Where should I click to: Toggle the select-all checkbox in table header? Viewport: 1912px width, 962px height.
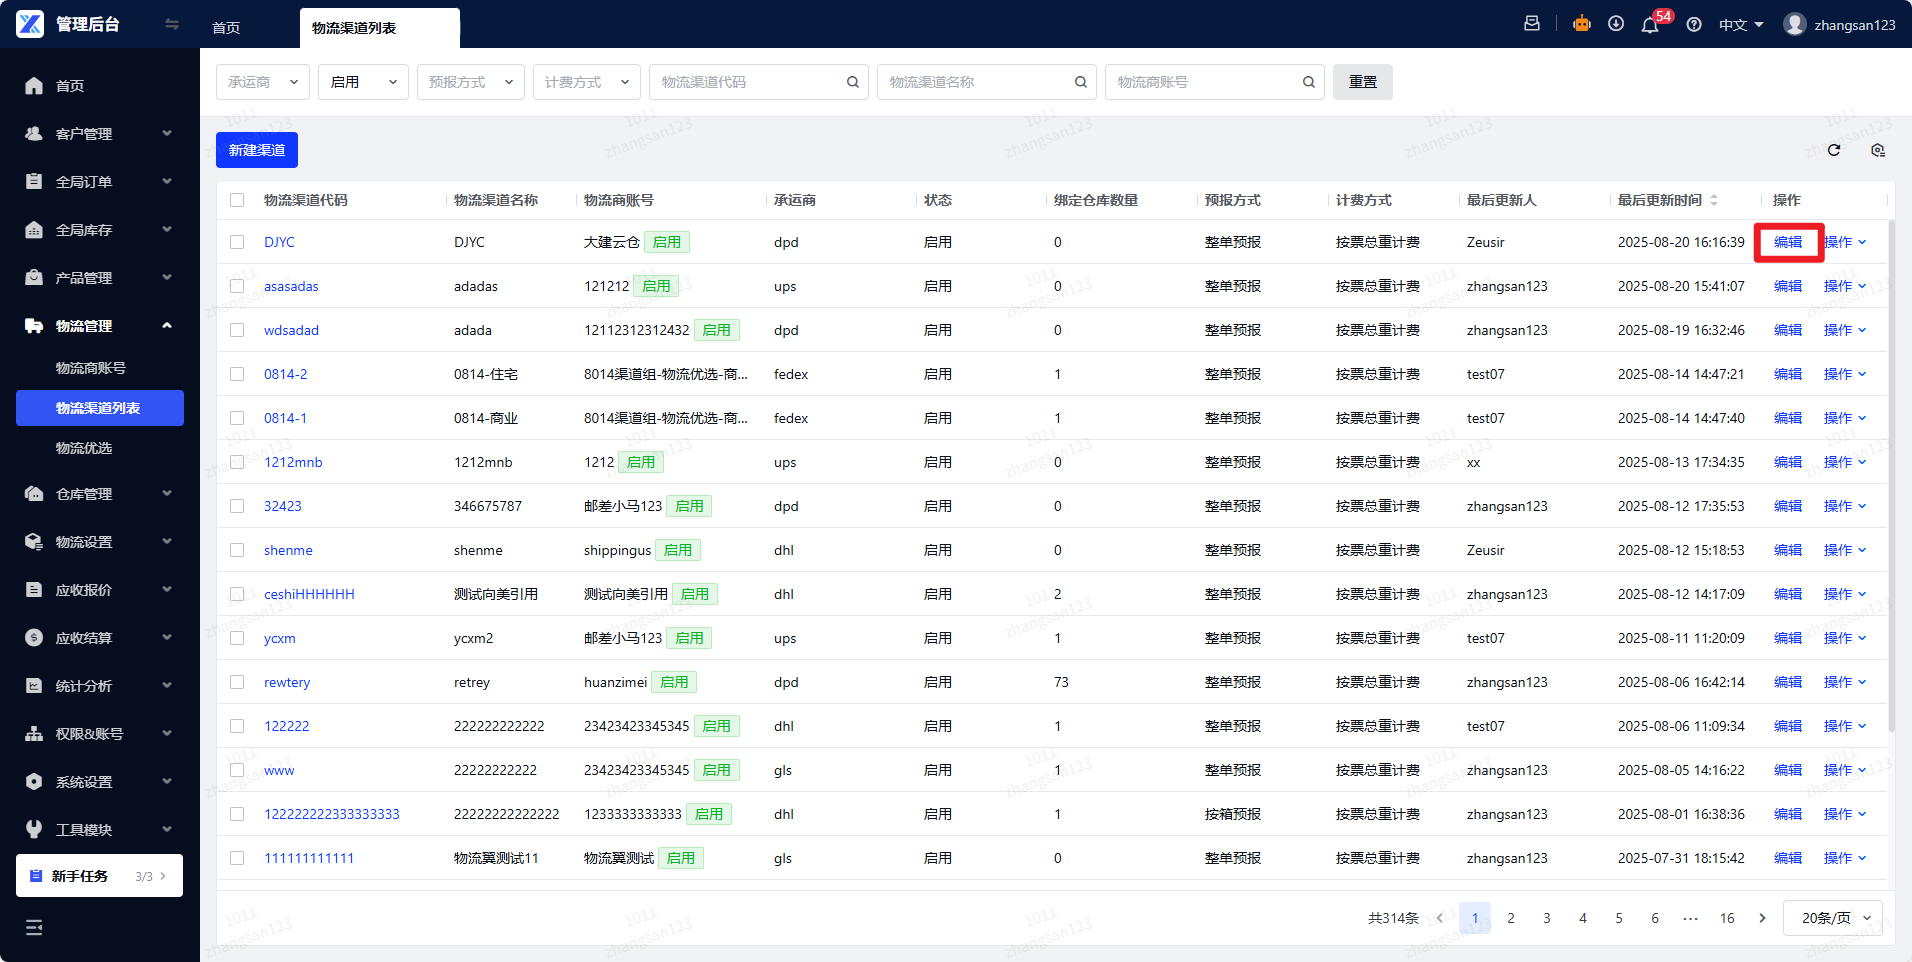237,200
